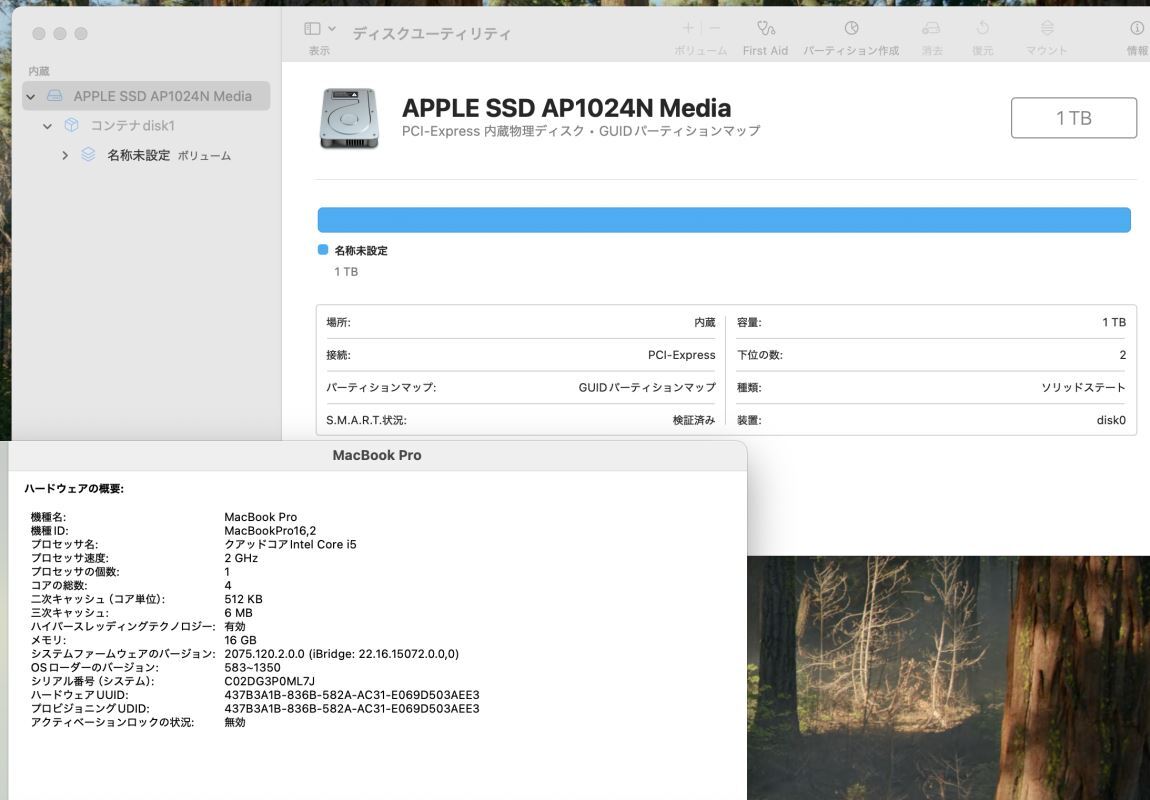Screen dimensions: 1150x800
Task: Click the 内蔵 value in the 場所 row
Action: tap(704, 323)
